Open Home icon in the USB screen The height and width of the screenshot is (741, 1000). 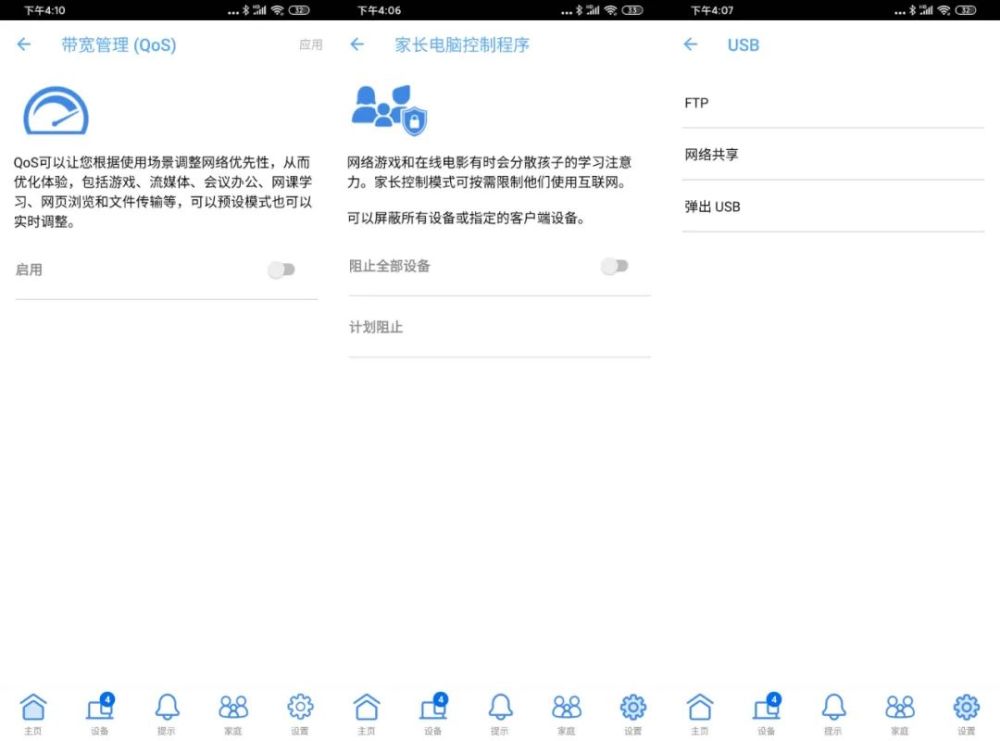pos(700,714)
